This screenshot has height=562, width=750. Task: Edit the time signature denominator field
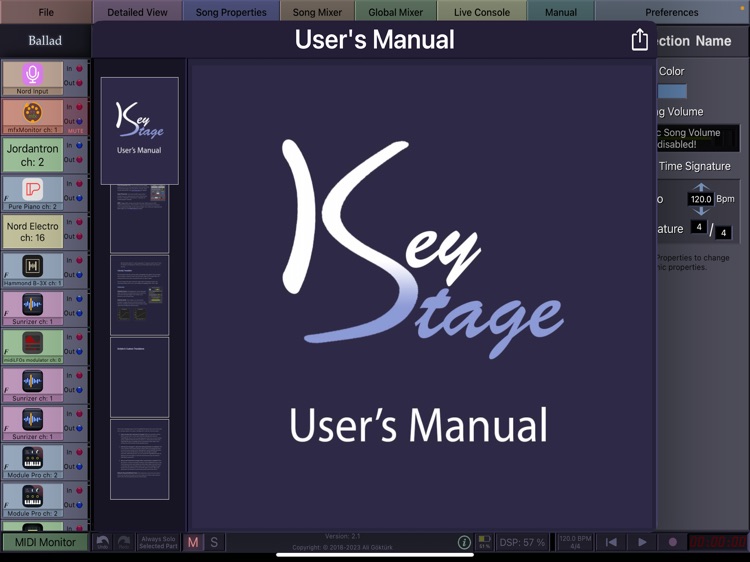[x=723, y=232]
